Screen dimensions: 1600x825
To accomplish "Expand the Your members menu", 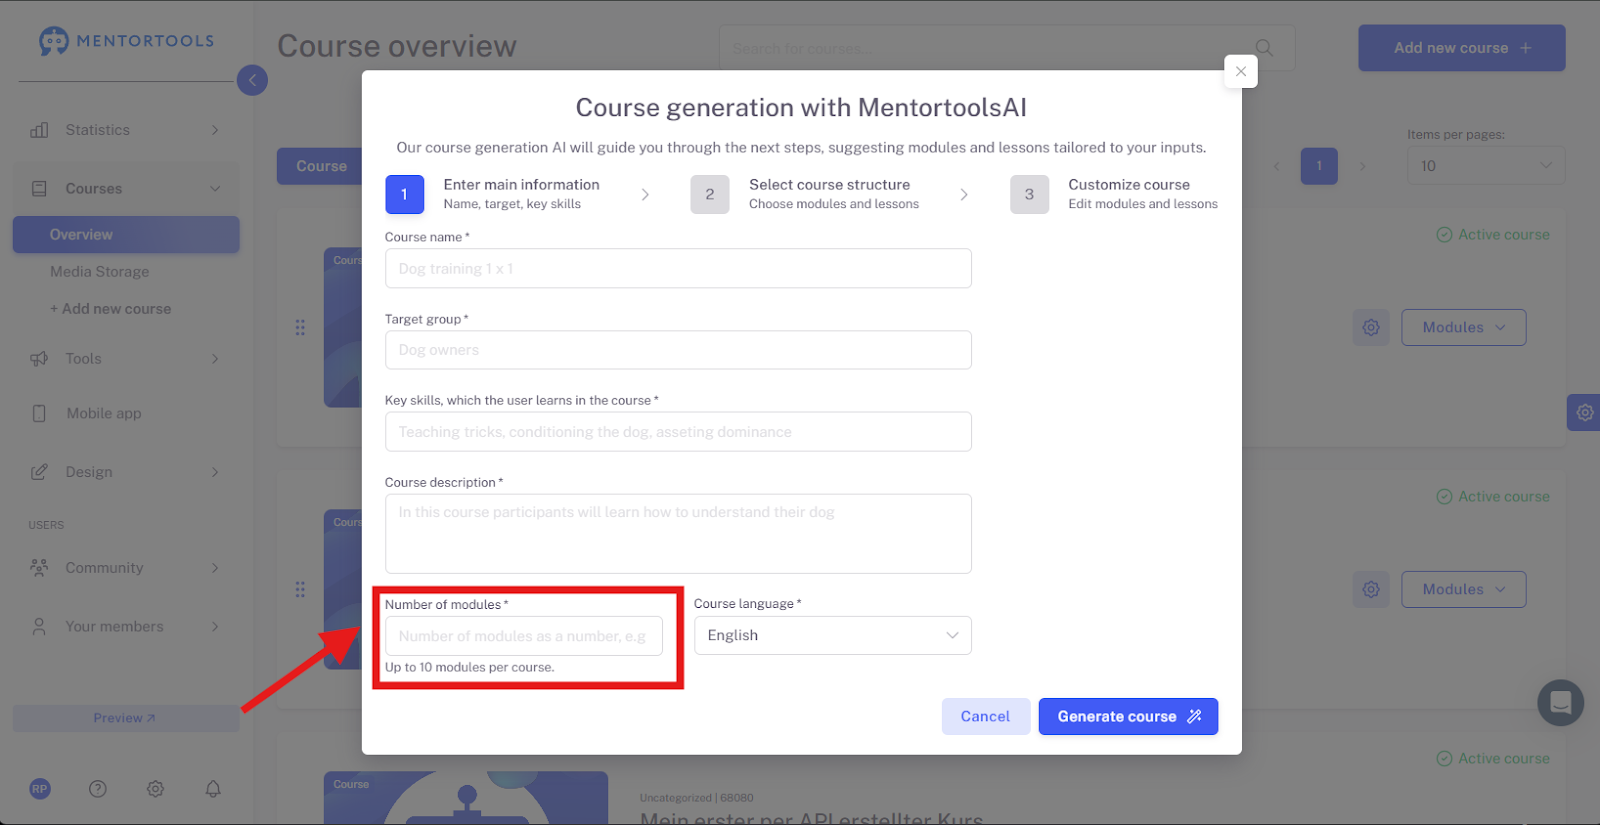I will 215,627.
